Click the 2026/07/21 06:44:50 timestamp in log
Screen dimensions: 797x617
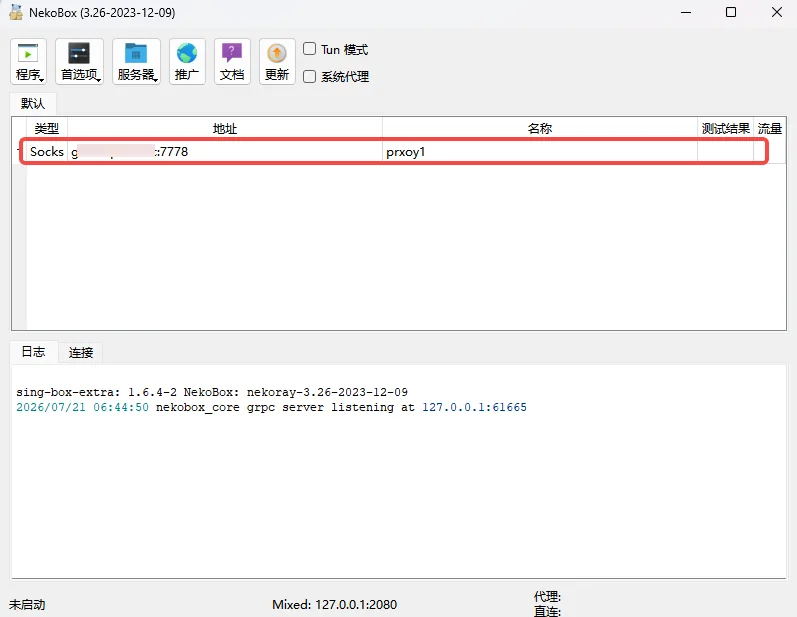coord(82,407)
